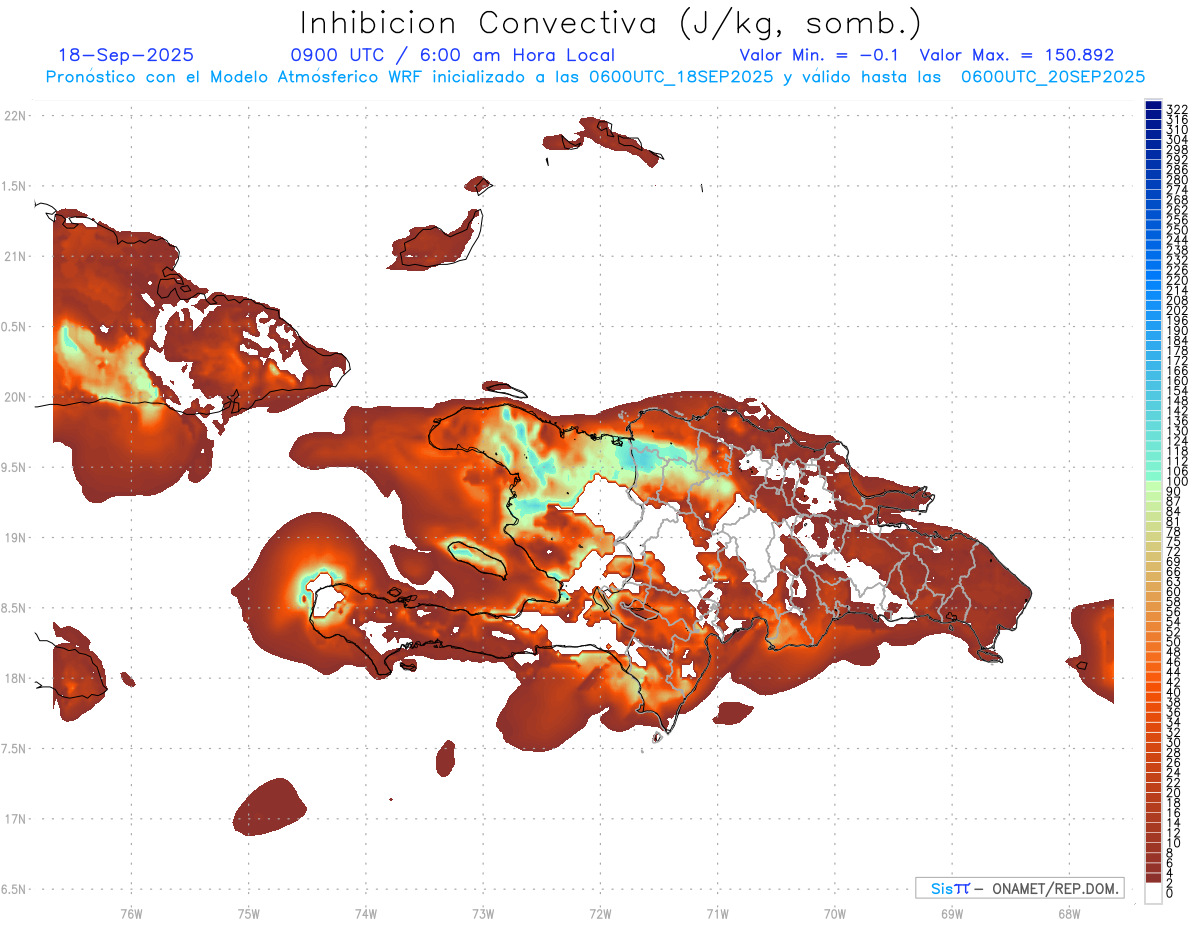
Task: Click the "Valor Max. = 150.892" text
Action: tap(1016, 55)
